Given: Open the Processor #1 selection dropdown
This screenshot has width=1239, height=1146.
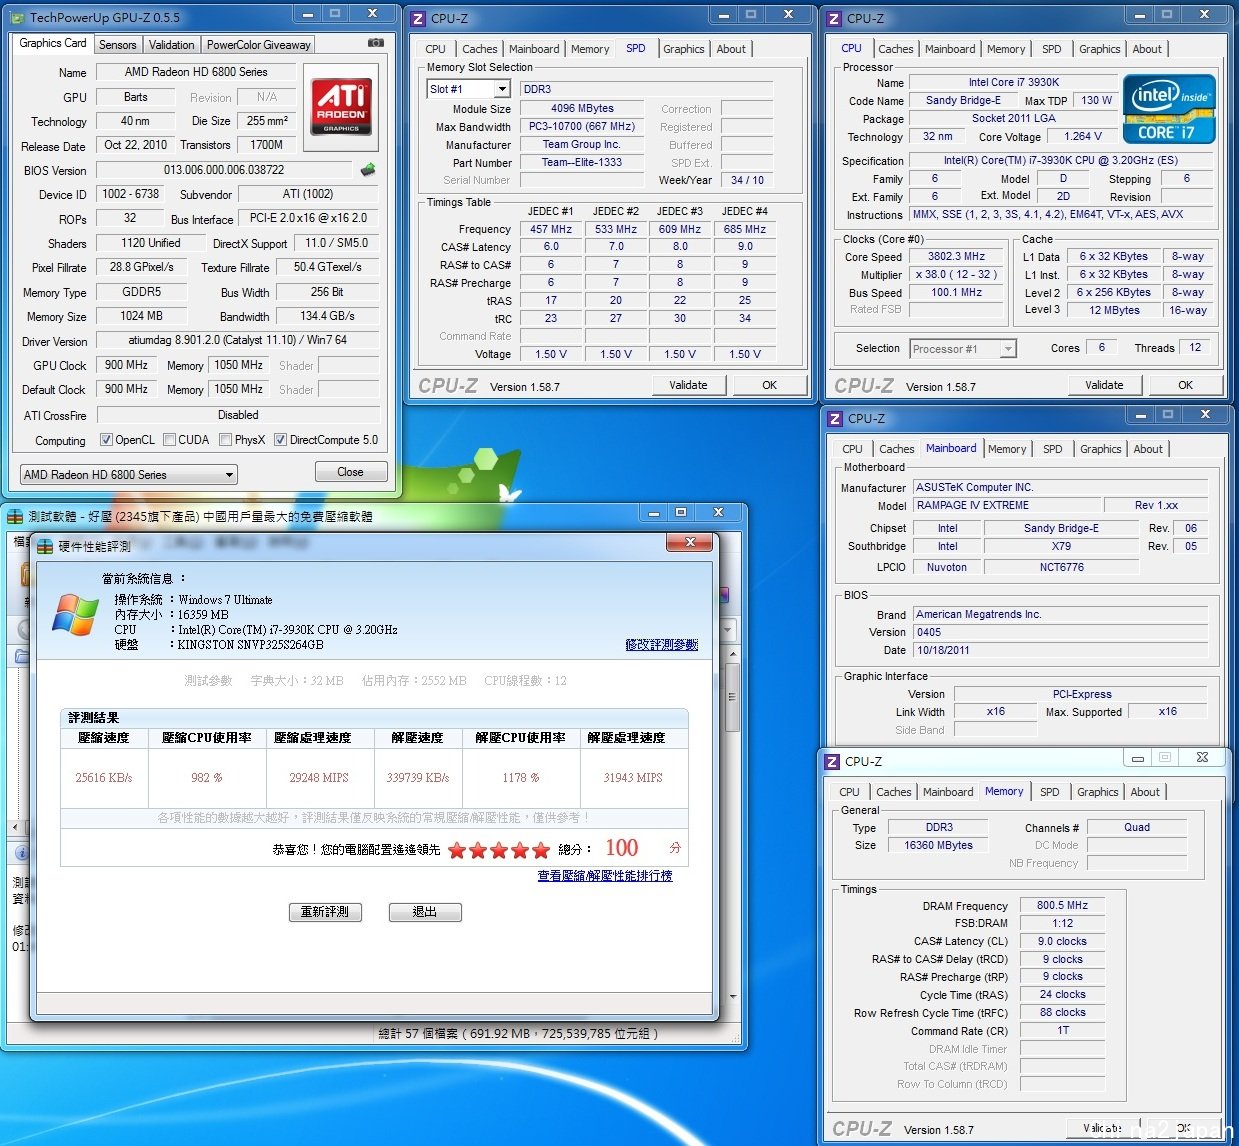Looking at the screenshot, I should tap(963, 349).
